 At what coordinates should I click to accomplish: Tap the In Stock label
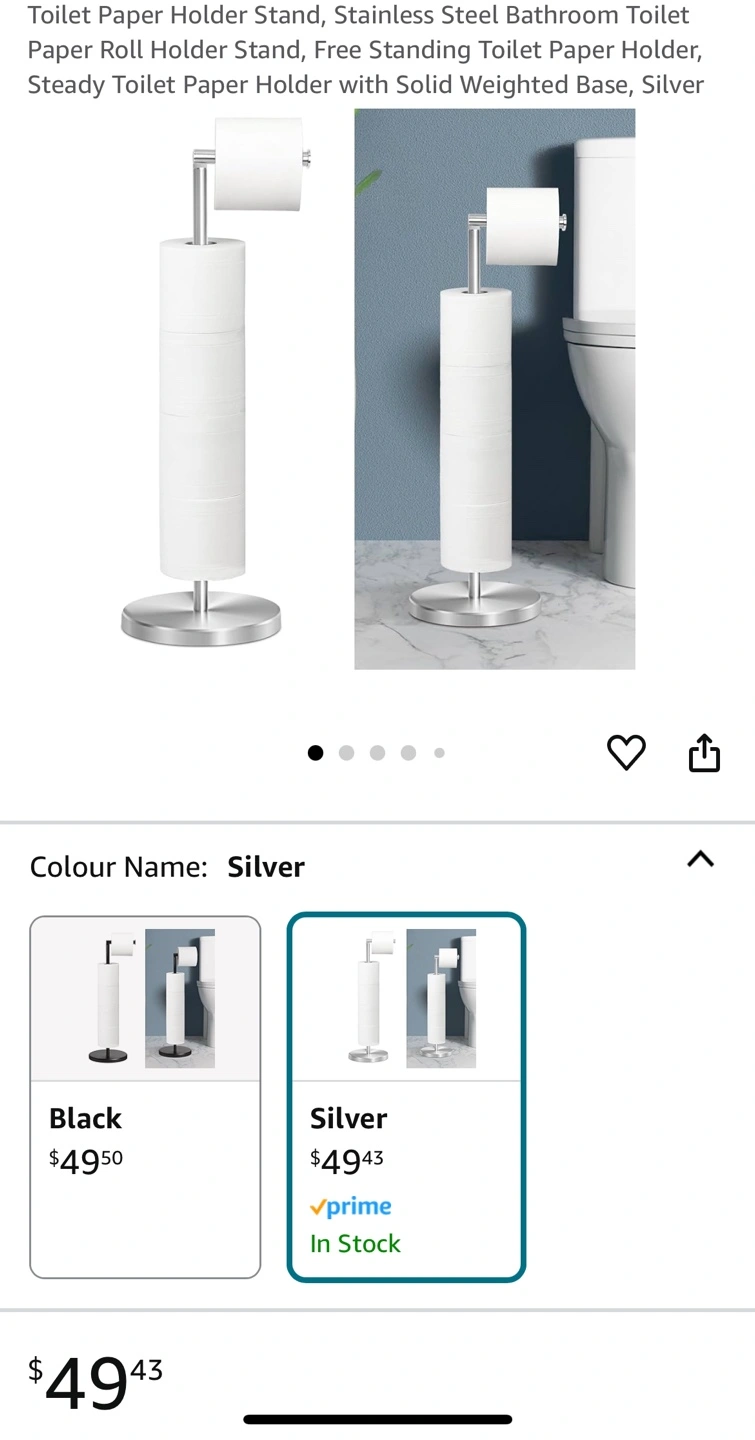point(355,1243)
